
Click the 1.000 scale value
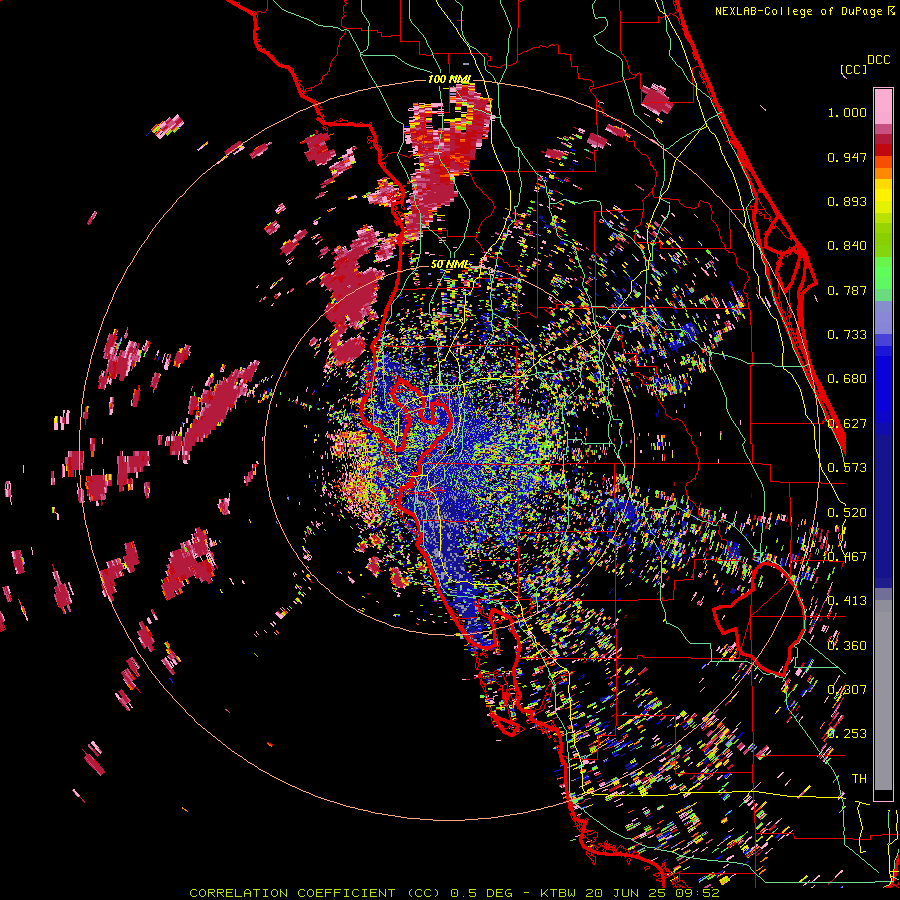pos(847,112)
